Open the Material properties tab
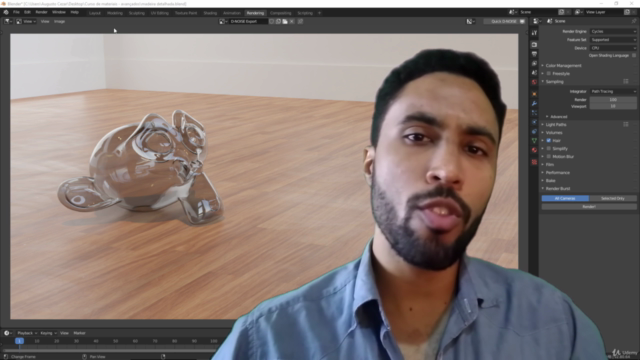Screen dimensions: 640x360 [x=534, y=150]
